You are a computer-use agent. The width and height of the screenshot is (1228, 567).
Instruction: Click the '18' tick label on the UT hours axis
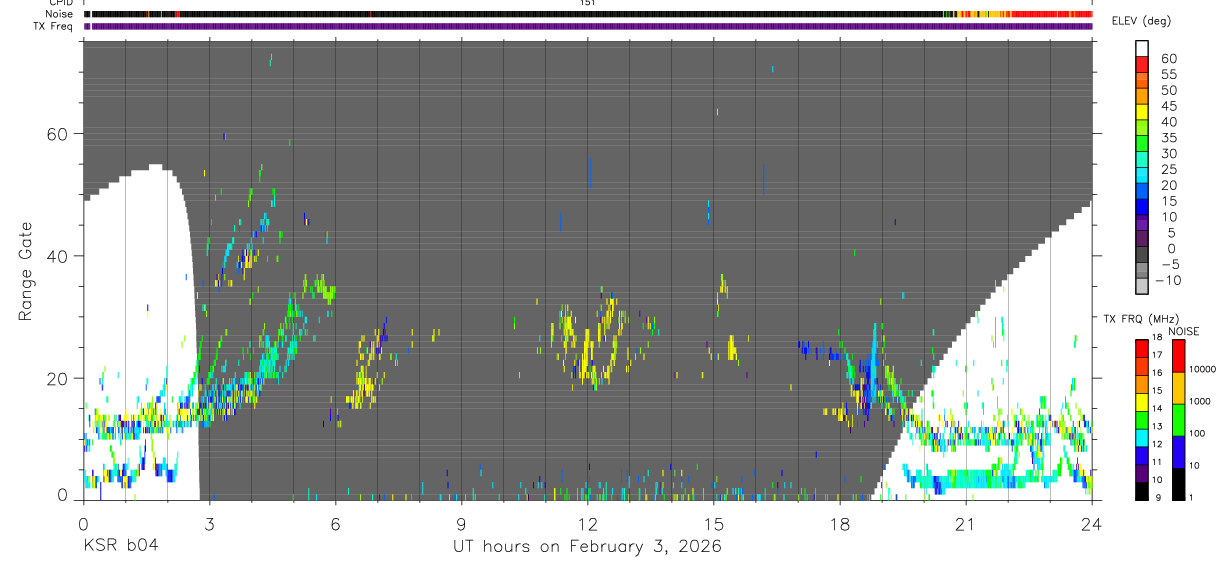point(840,522)
